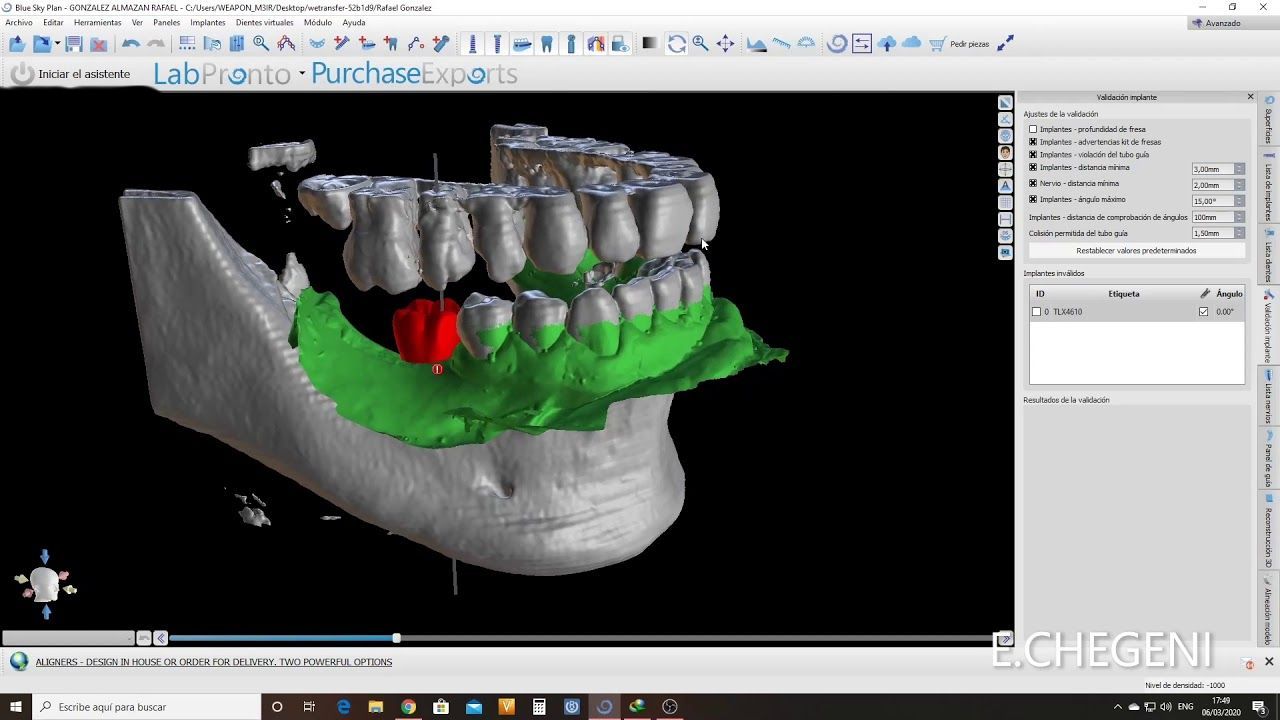Screen dimensions: 1280x720
Task: Check the TLX4610 implant ID checkbox
Action: click(1037, 312)
